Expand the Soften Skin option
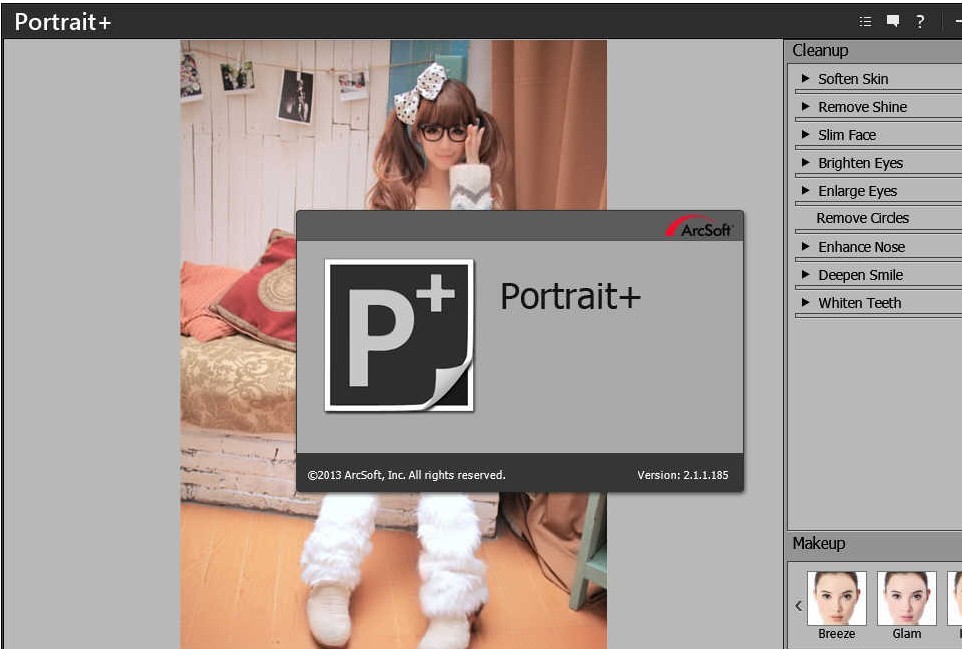The width and height of the screenshot is (962, 649). [806, 79]
